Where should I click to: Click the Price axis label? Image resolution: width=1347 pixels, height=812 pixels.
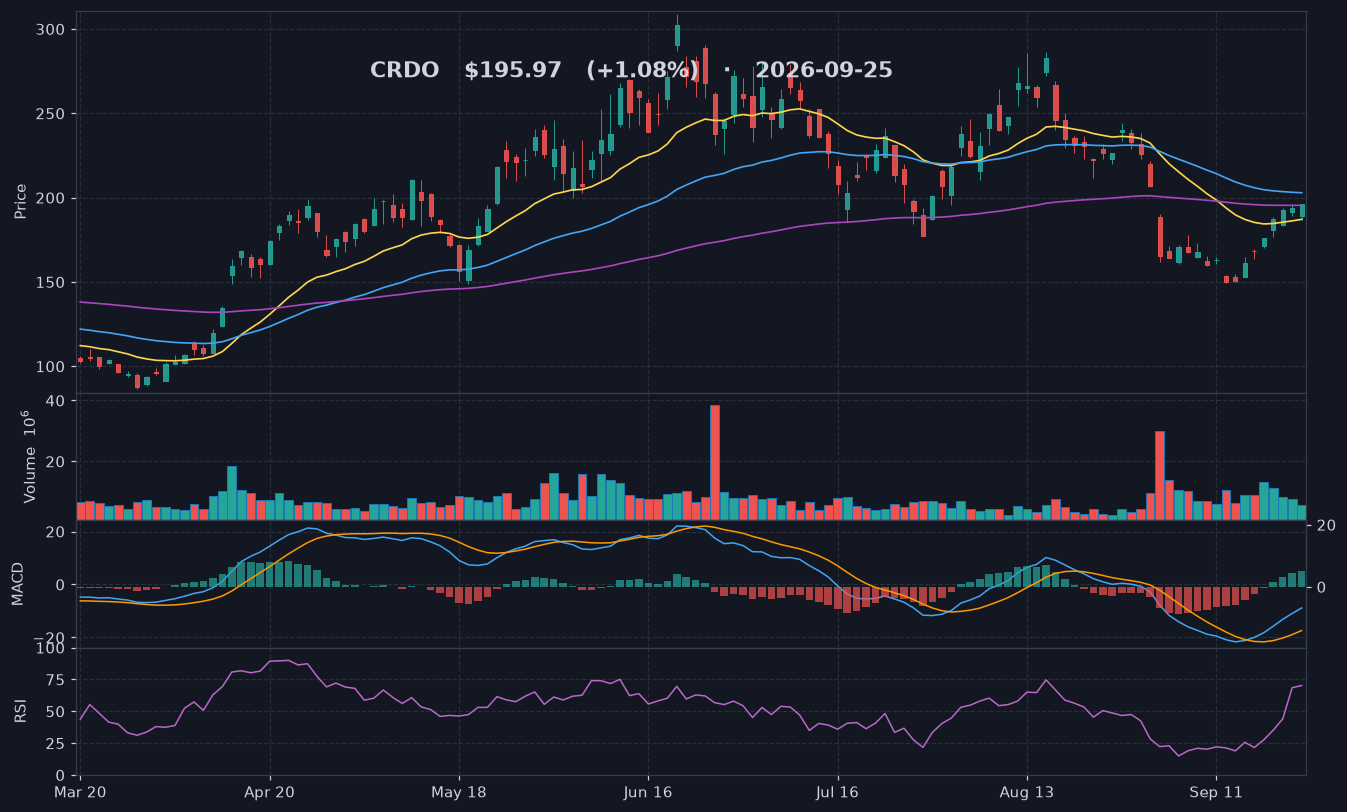point(21,201)
